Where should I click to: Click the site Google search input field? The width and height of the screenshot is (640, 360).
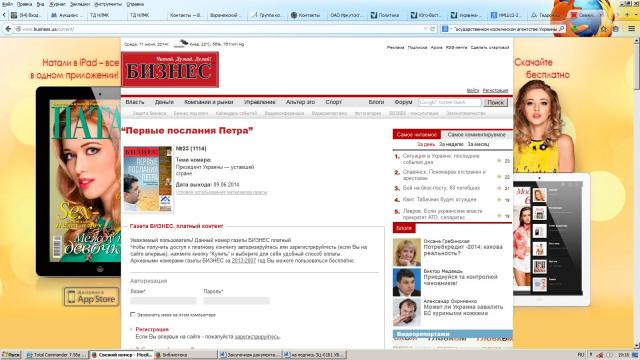point(449,102)
